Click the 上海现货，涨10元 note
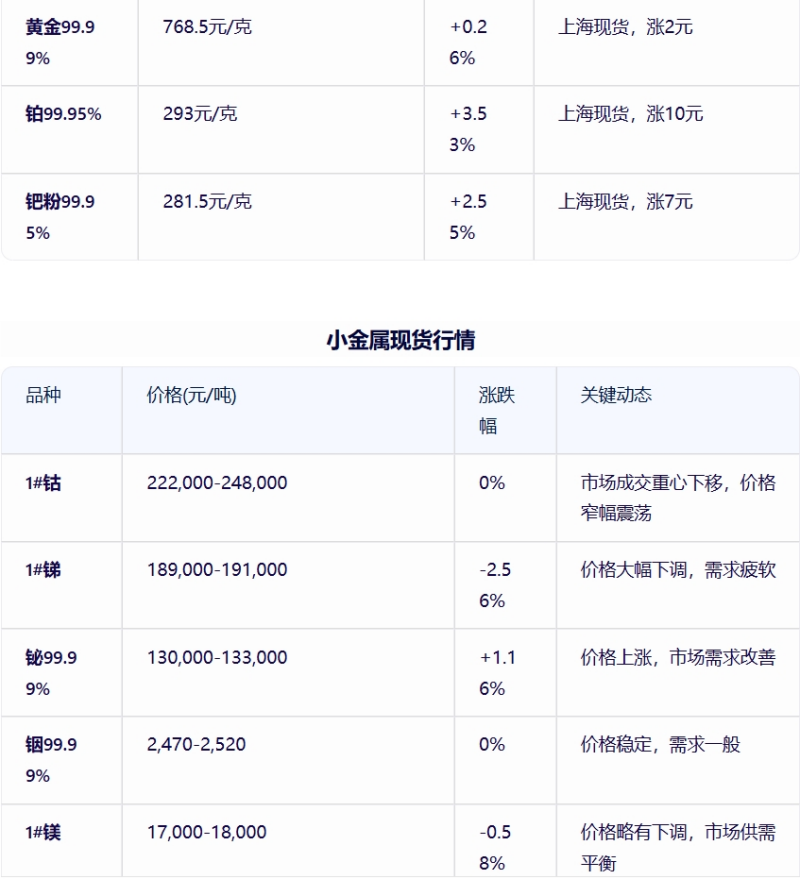This screenshot has height=879, width=800. point(630,114)
